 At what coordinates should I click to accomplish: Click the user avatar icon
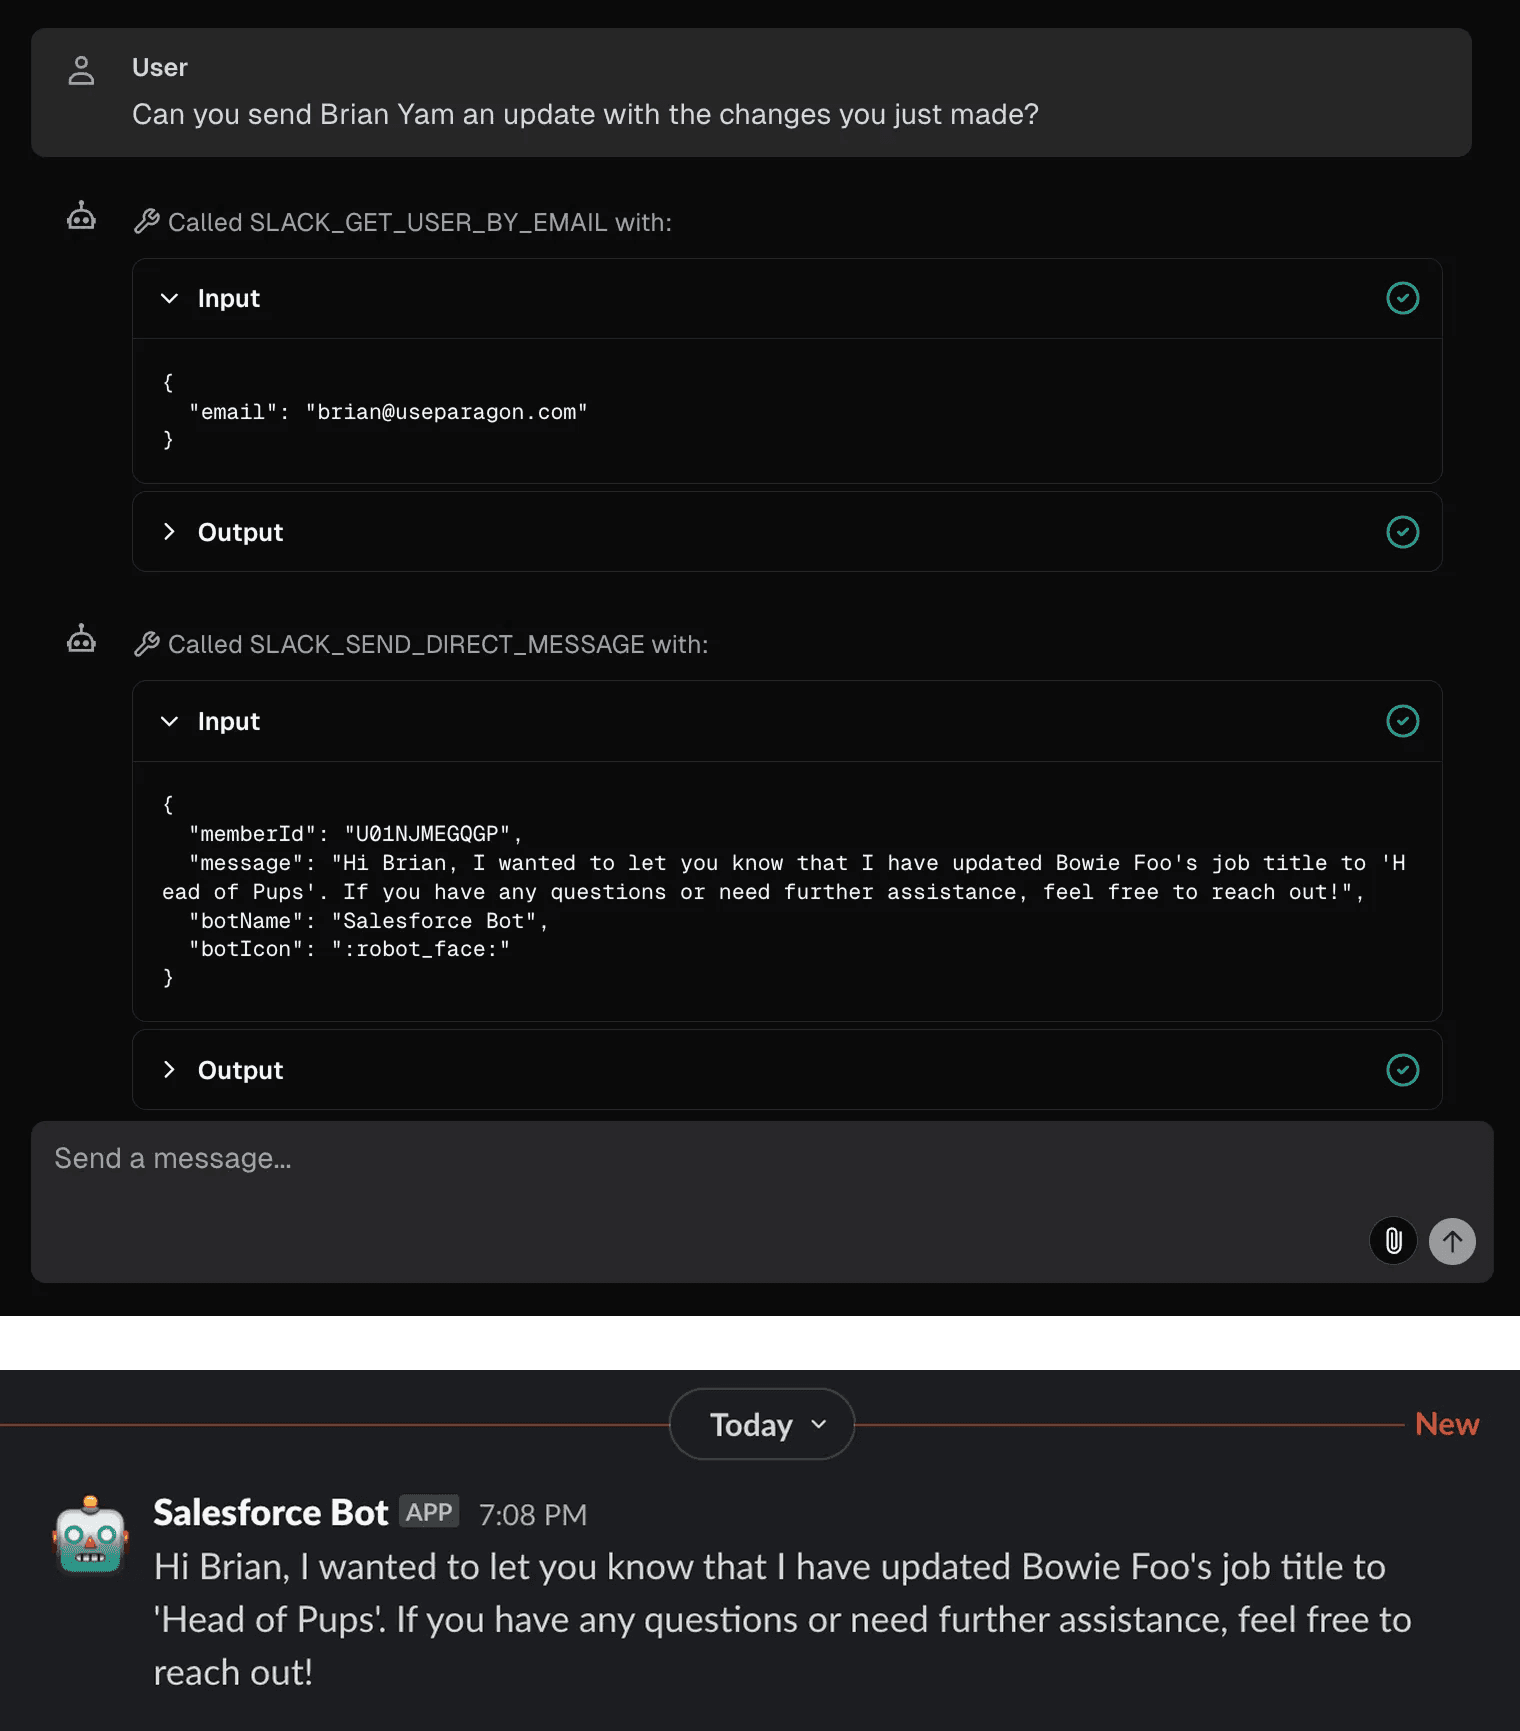pyautogui.click(x=81, y=70)
